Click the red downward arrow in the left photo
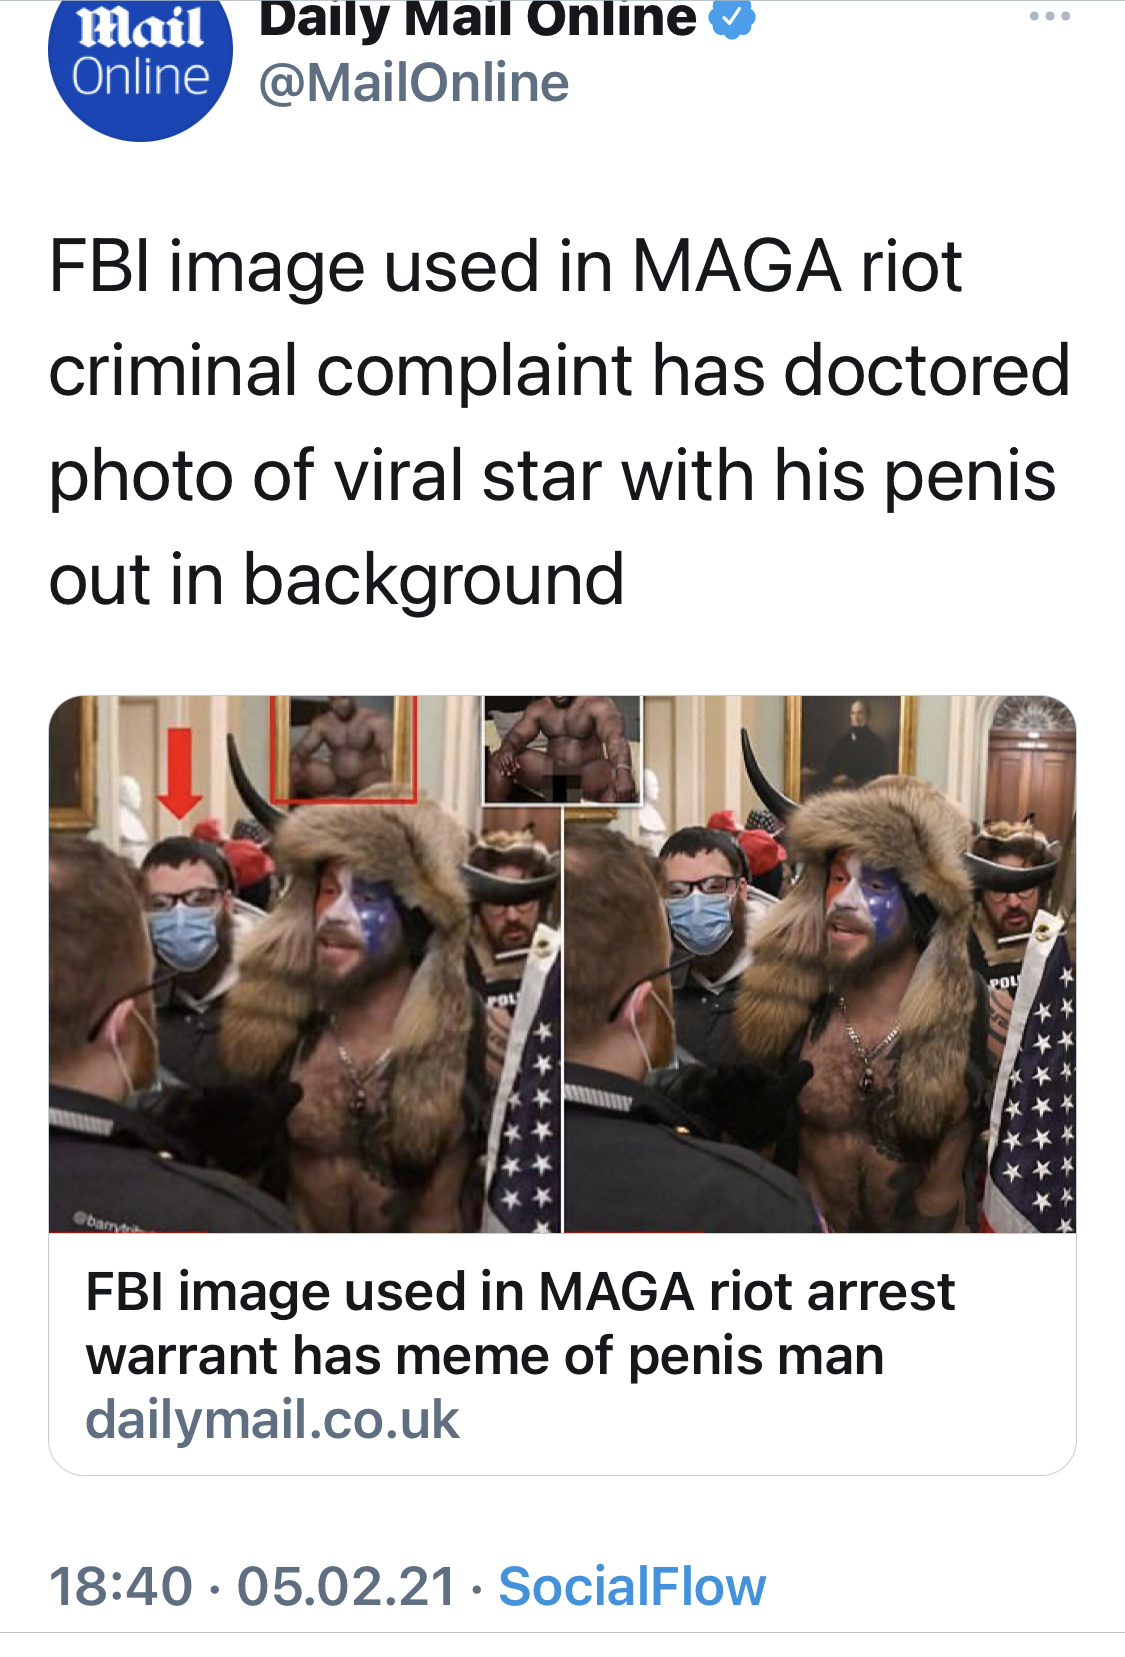The image size is (1125, 1657). [179, 772]
